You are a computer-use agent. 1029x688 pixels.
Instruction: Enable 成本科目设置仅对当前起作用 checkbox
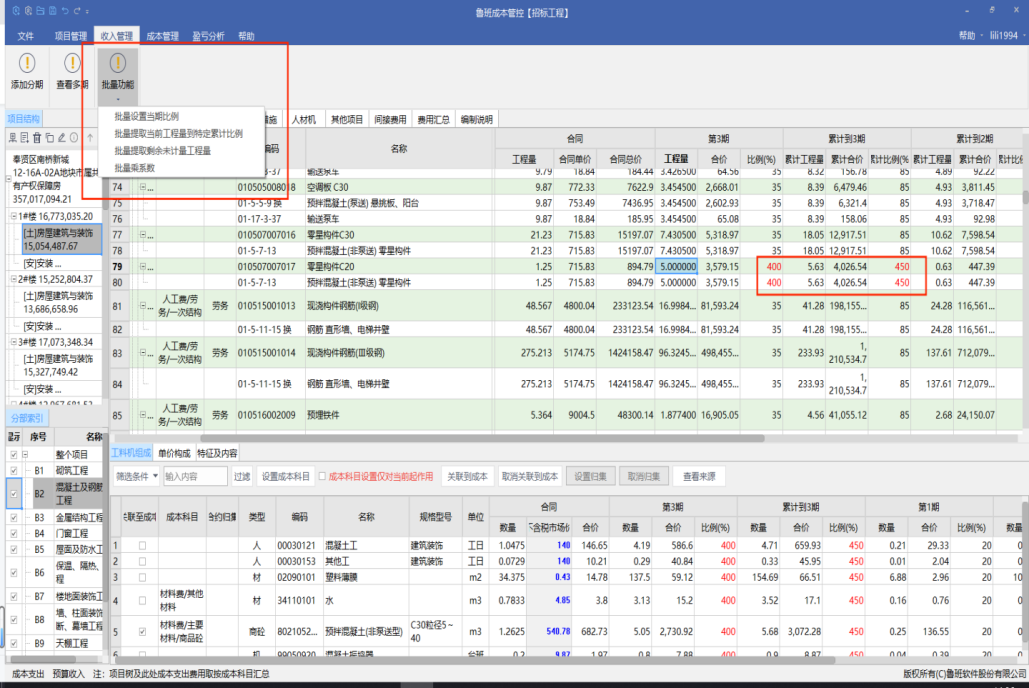click(x=322, y=477)
